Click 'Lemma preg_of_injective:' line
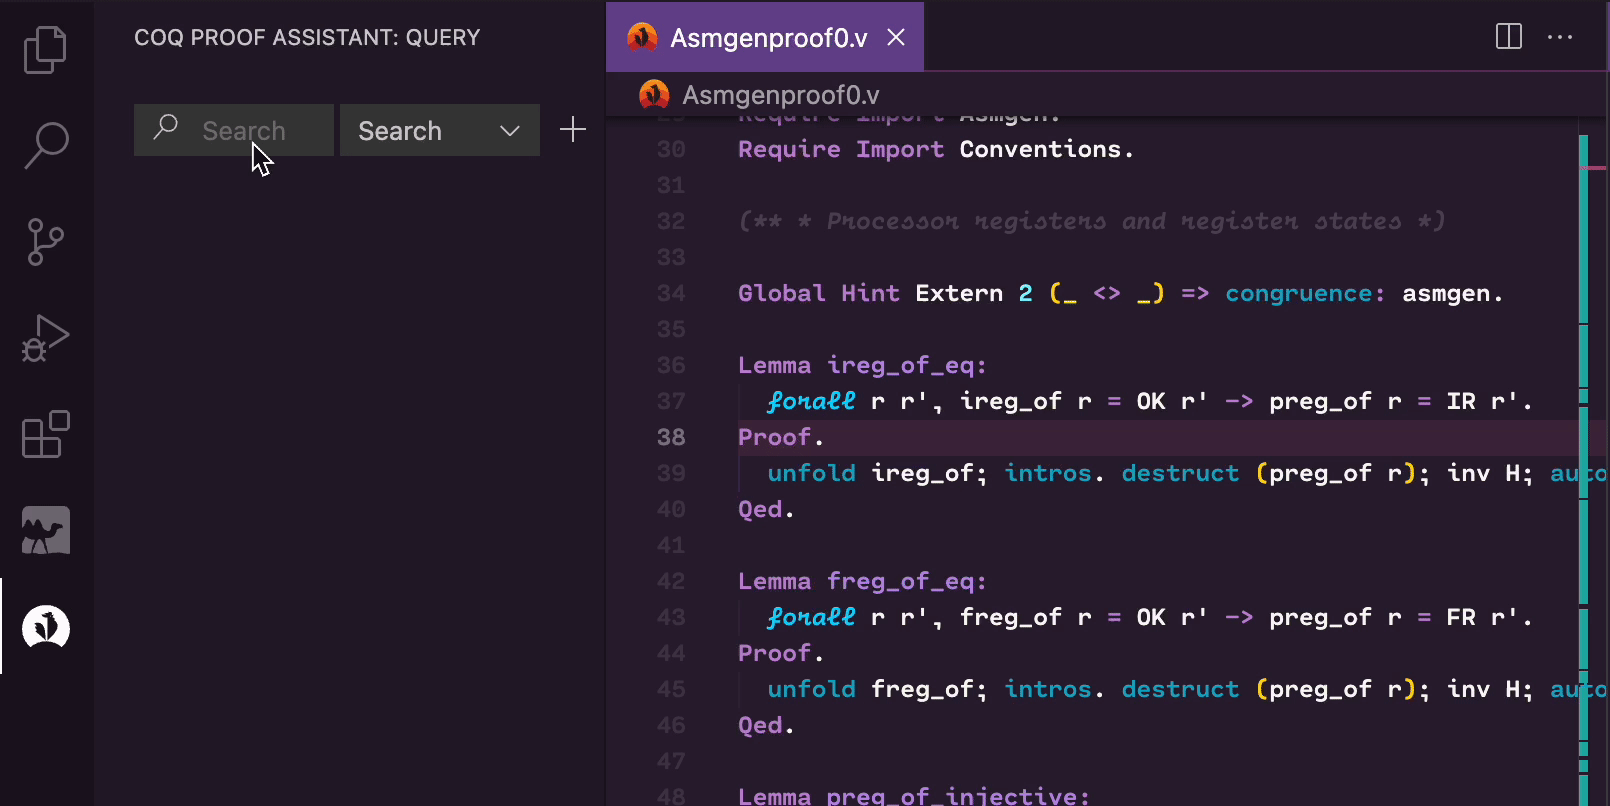The image size is (1610, 806). (914, 796)
